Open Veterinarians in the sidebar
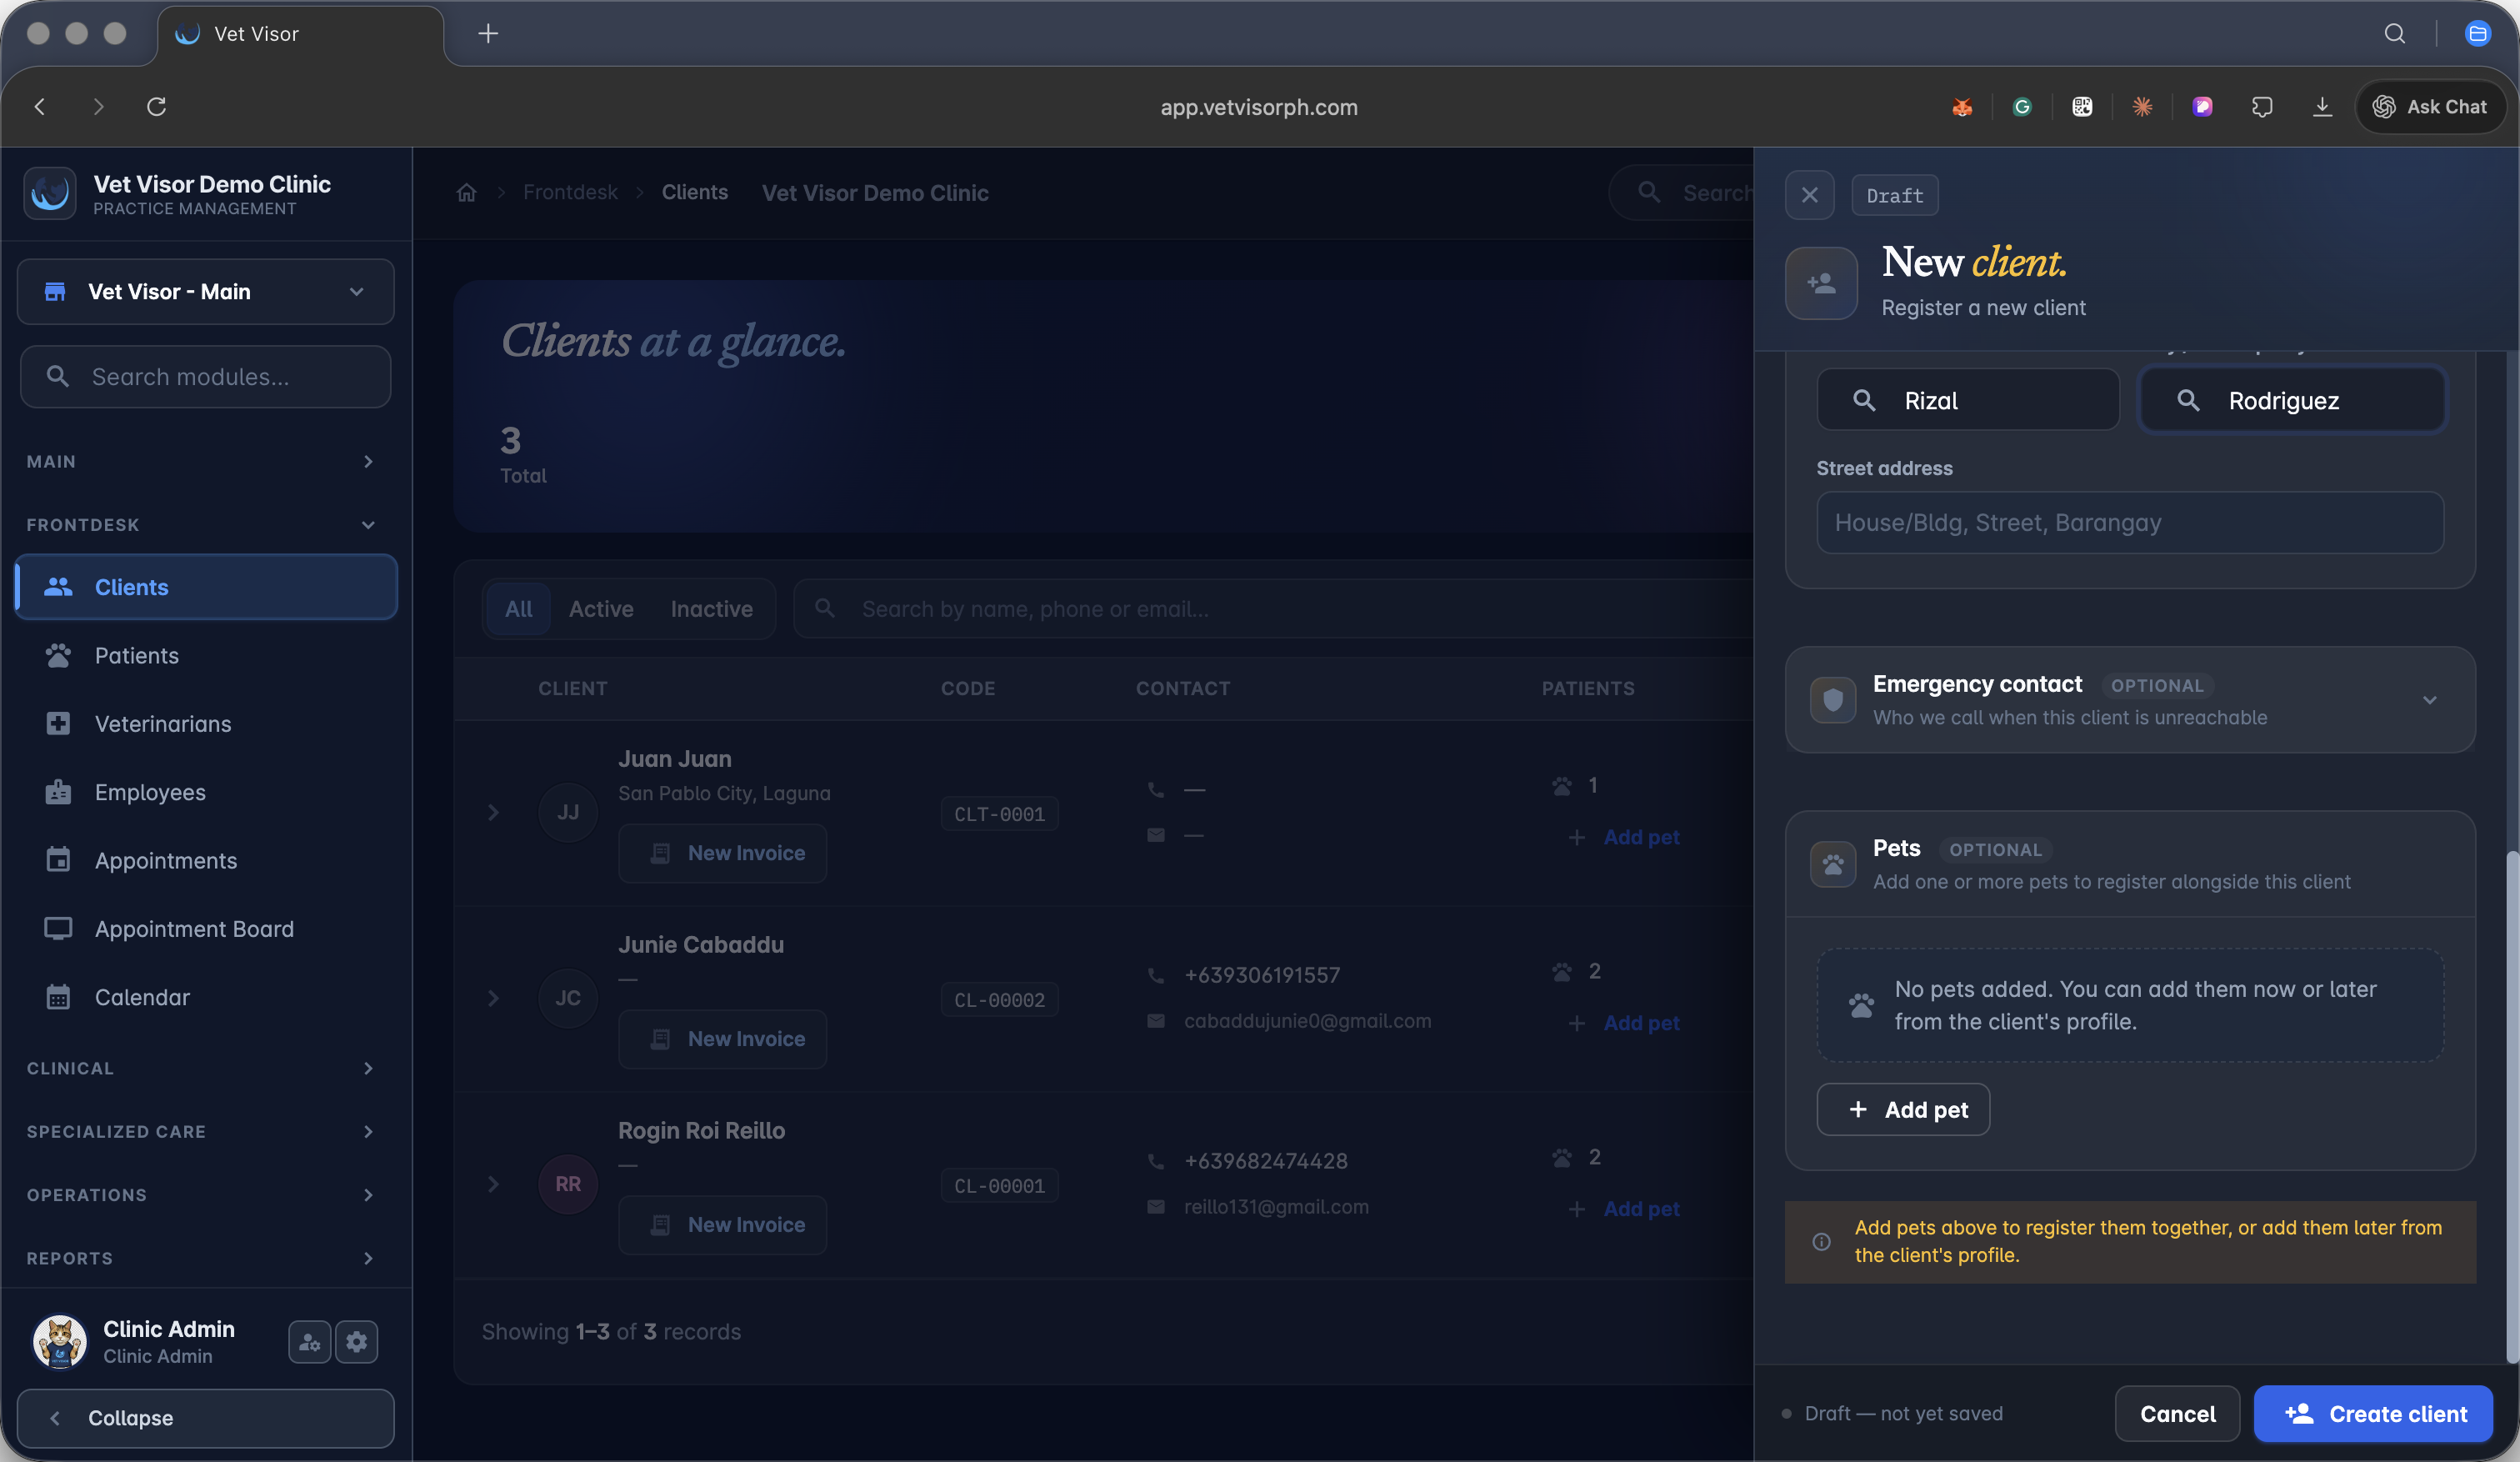The image size is (2520, 1462). coord(206,724)
